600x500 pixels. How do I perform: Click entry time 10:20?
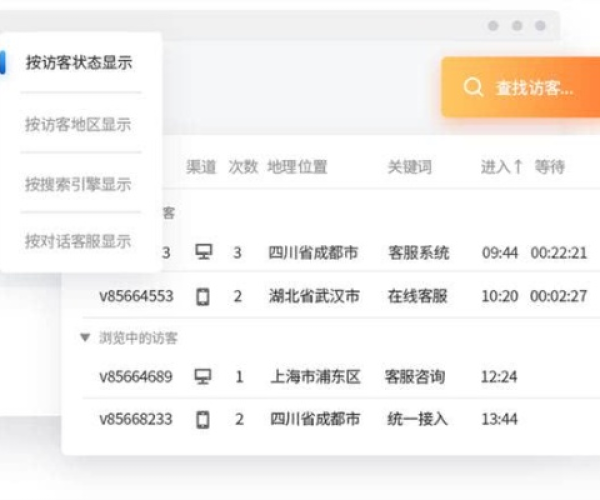coord(500,296)
